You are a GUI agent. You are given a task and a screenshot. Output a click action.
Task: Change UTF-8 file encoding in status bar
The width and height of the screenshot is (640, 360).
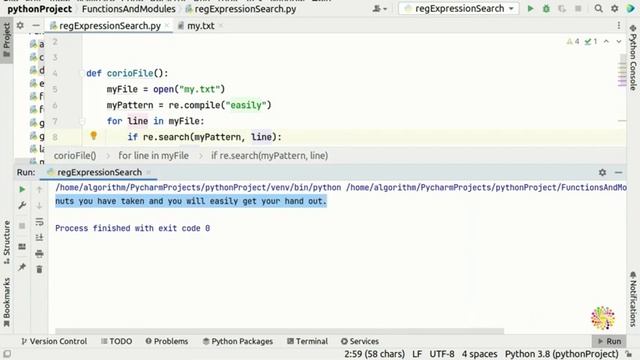tap(442, 354)
